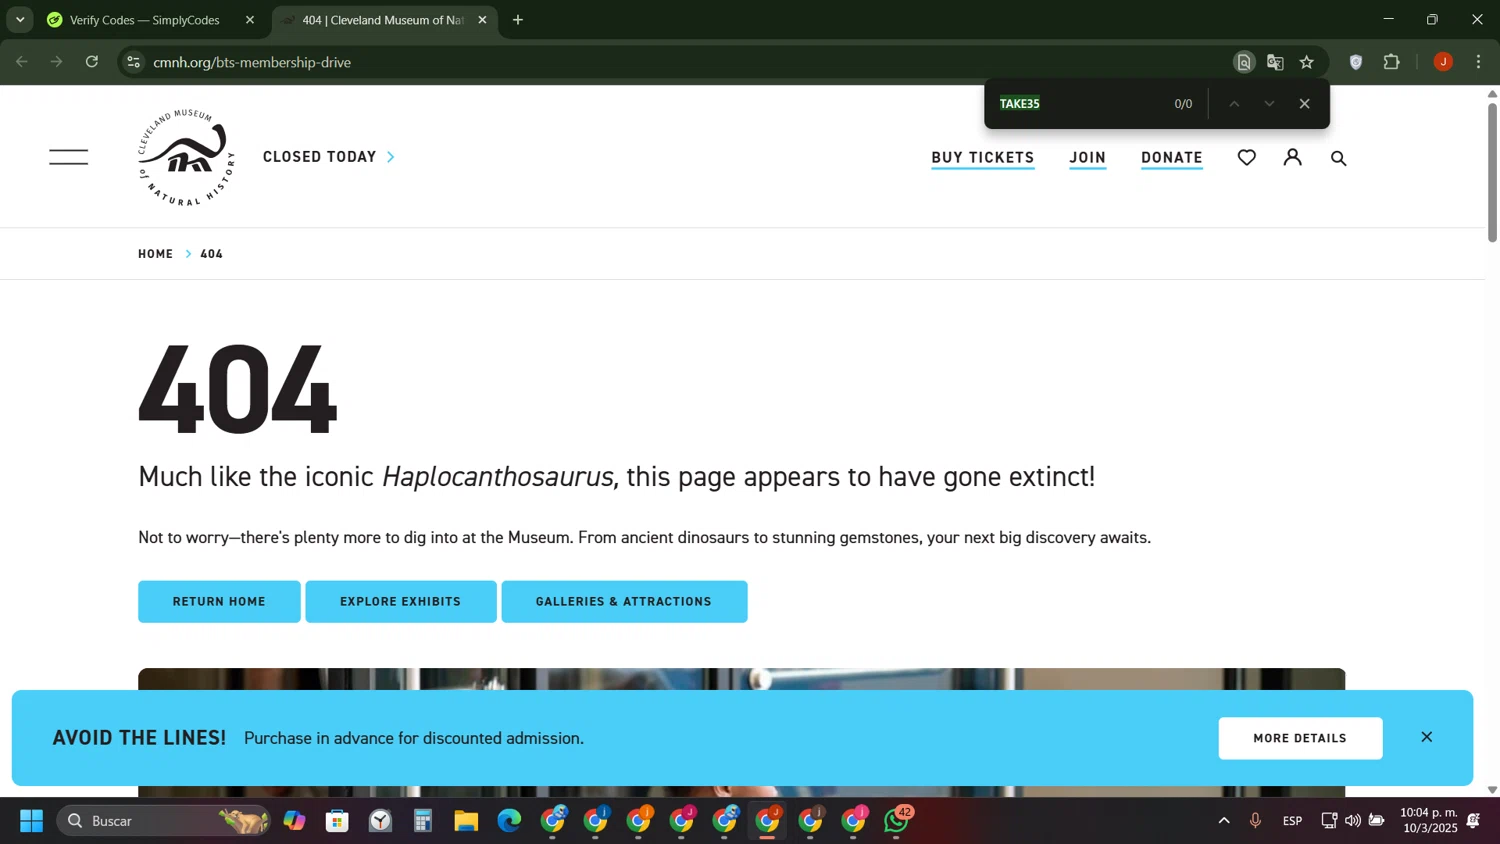Select the 404 Cleveland Museum tab

tap(381, 20)
